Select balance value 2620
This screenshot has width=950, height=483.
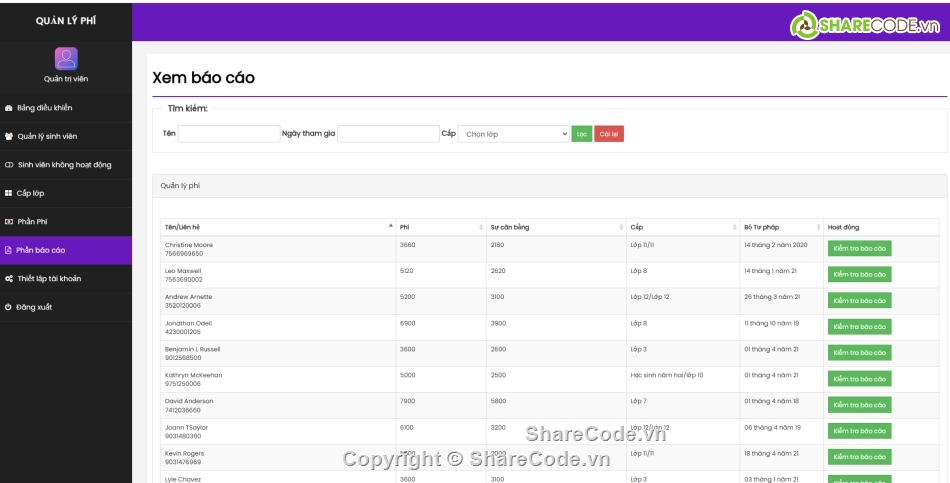(498, 271)
